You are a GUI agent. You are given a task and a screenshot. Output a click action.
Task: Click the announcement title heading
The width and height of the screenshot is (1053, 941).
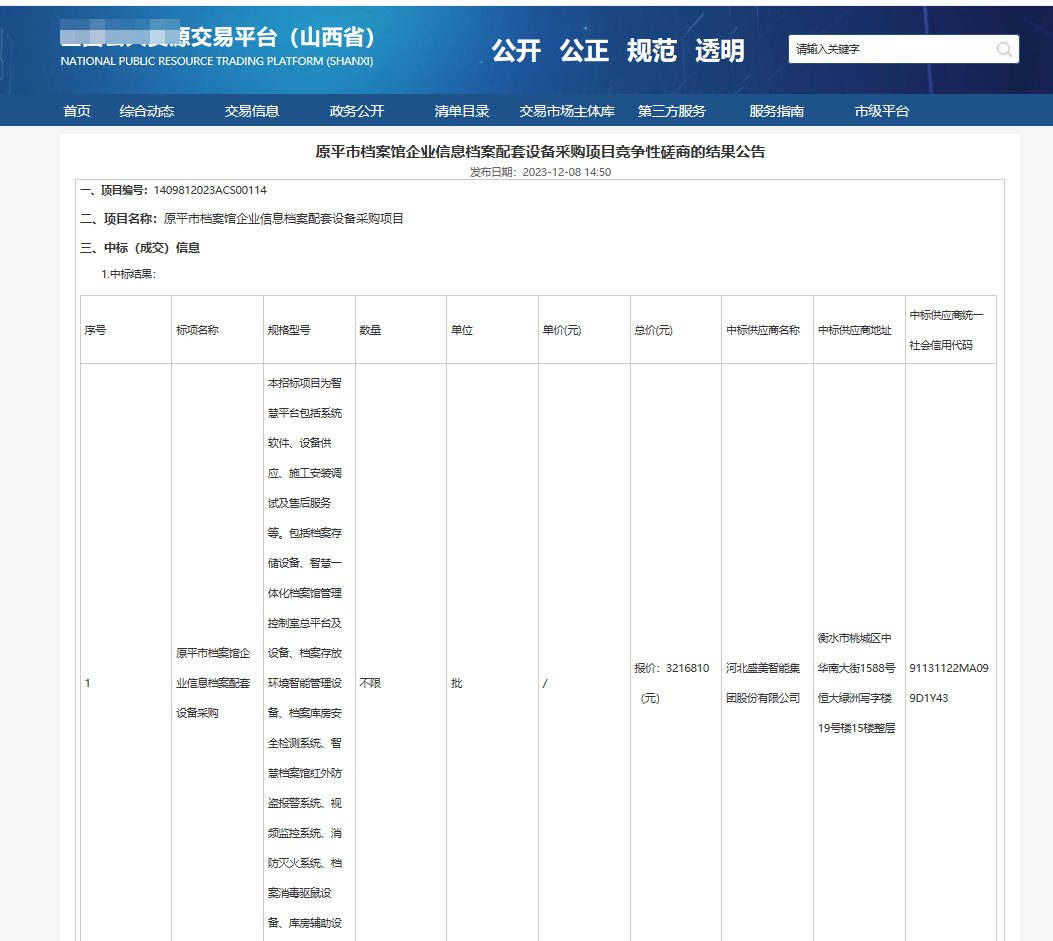(x=526, y=153)
